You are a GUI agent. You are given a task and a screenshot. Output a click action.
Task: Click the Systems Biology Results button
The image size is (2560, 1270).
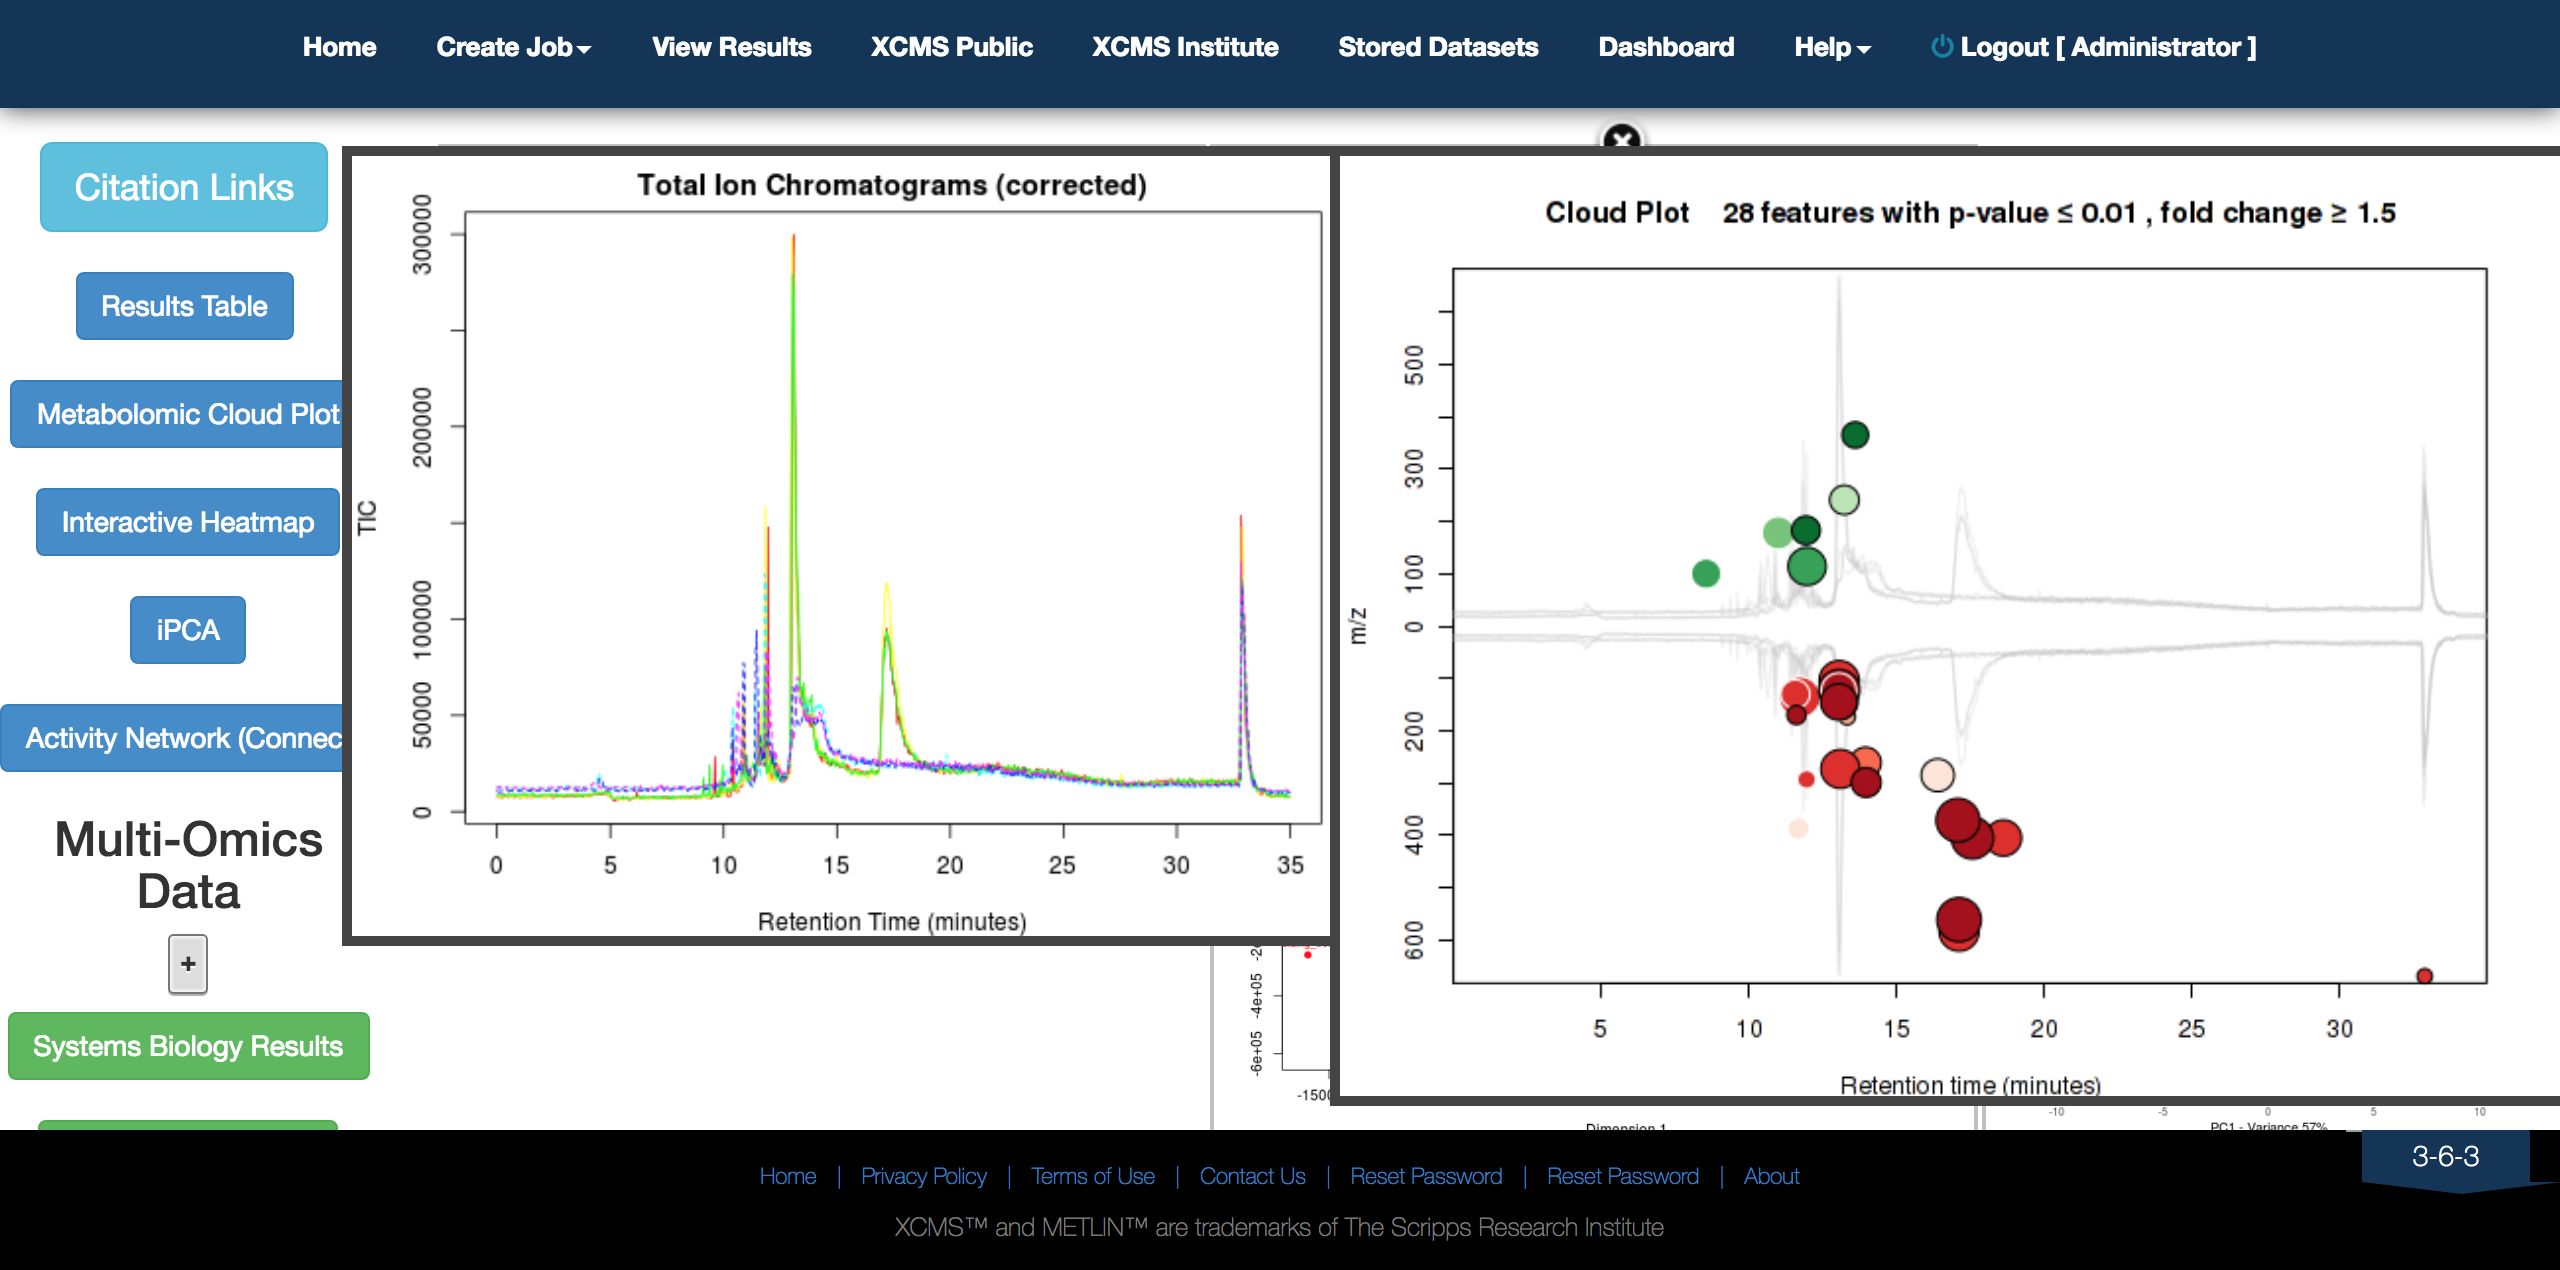(x=188, y=1046)
